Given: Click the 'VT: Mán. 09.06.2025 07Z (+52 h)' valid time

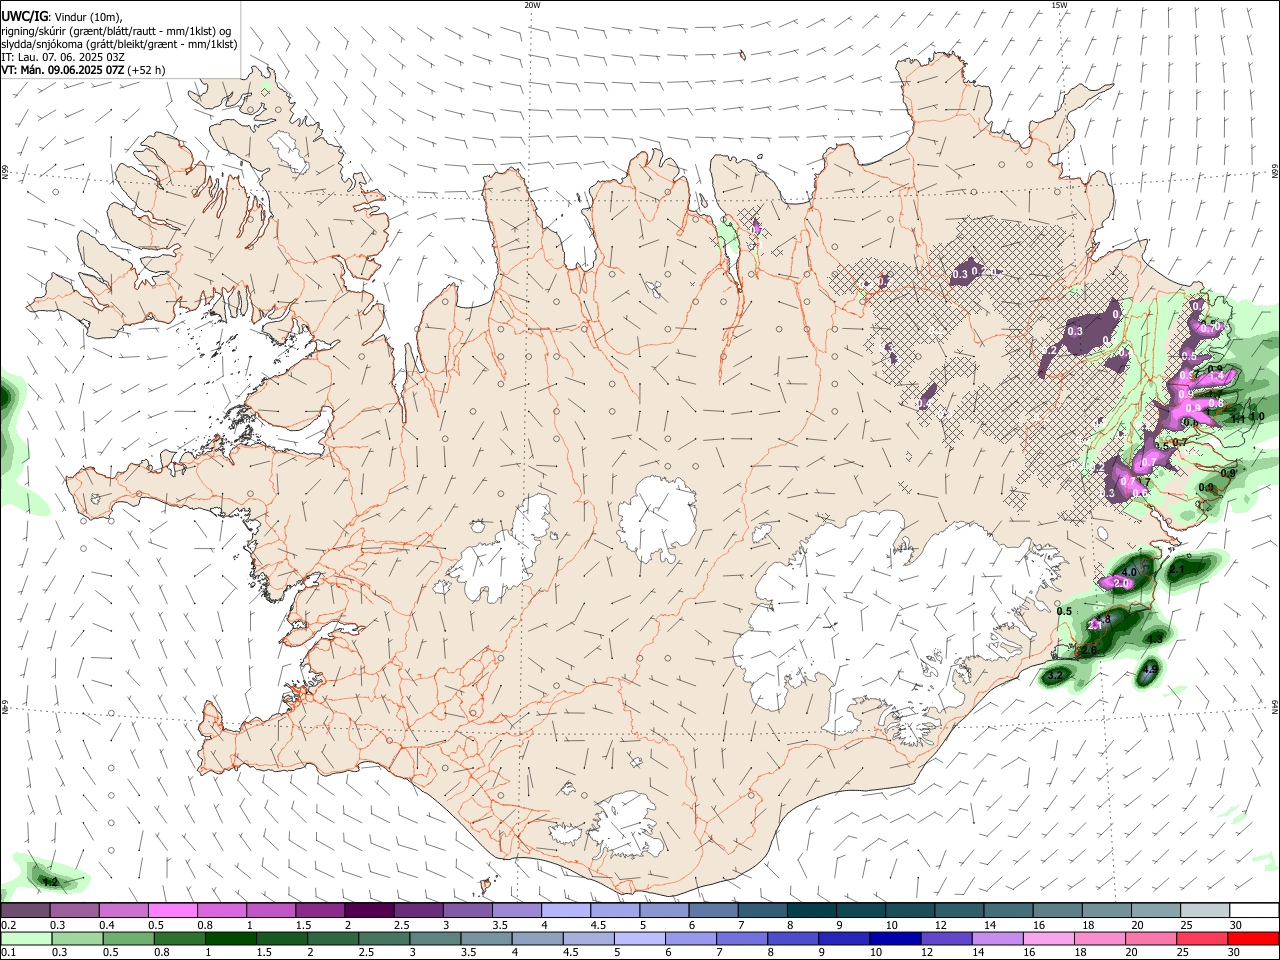Looking at the screenshot, I should point(83,70).
